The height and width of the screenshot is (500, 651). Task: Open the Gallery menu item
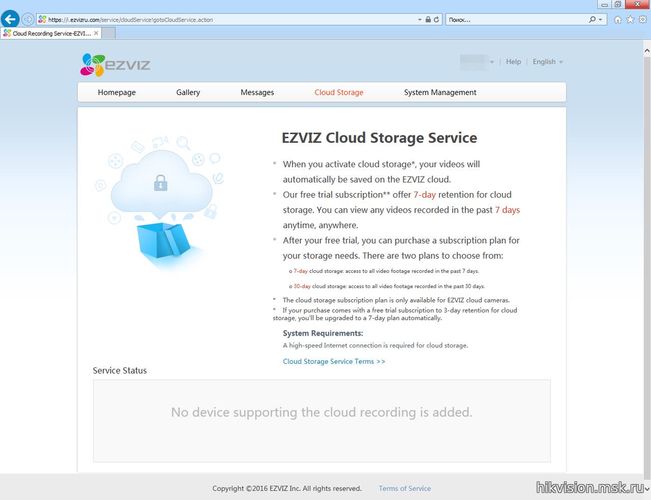[x=188, y=92]
